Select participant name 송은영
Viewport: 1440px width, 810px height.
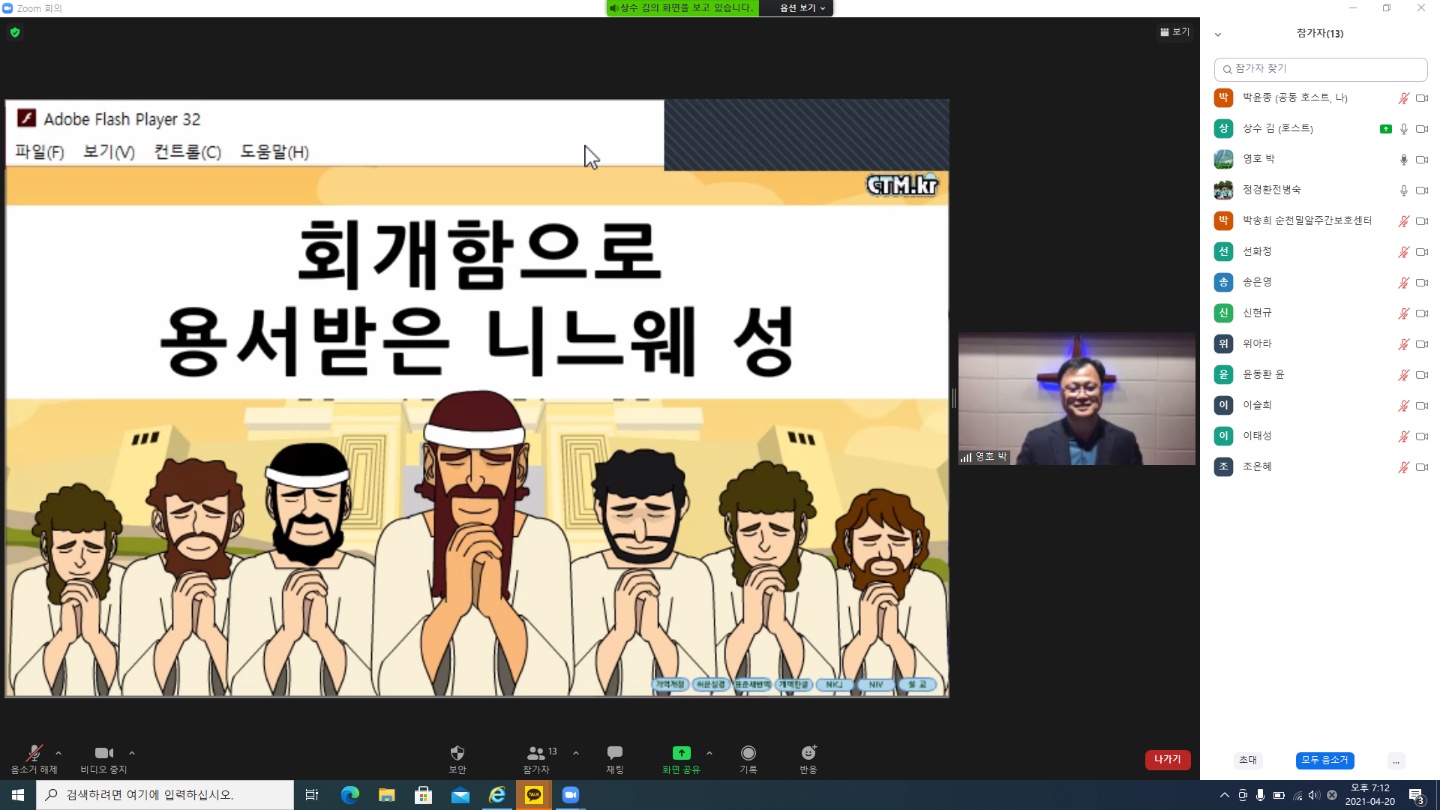click(x=1257, y=282)
